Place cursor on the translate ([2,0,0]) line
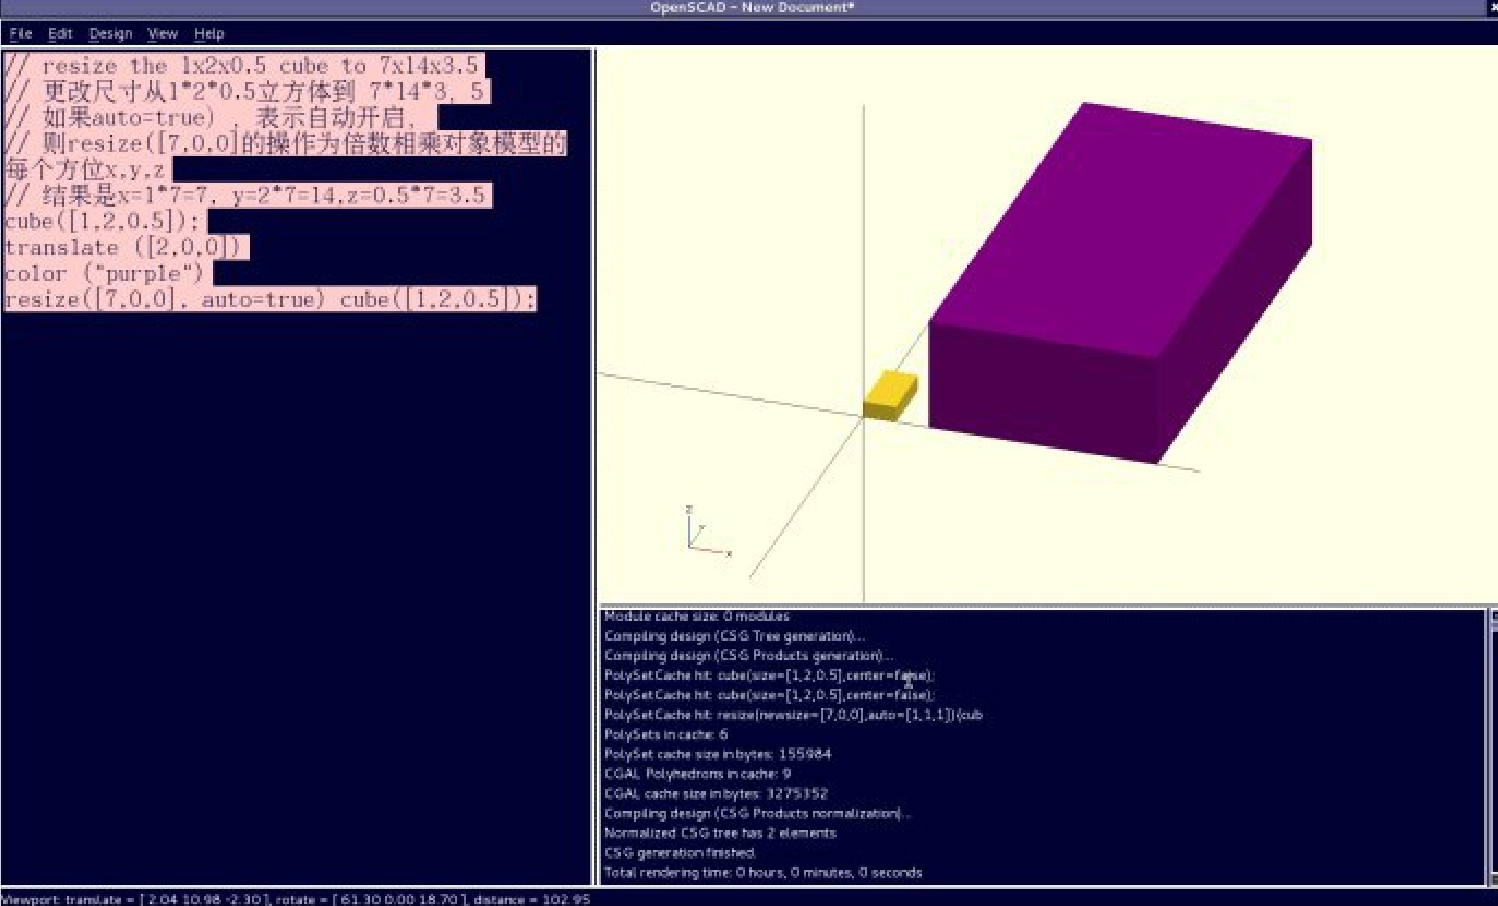 tap(122, 247)
